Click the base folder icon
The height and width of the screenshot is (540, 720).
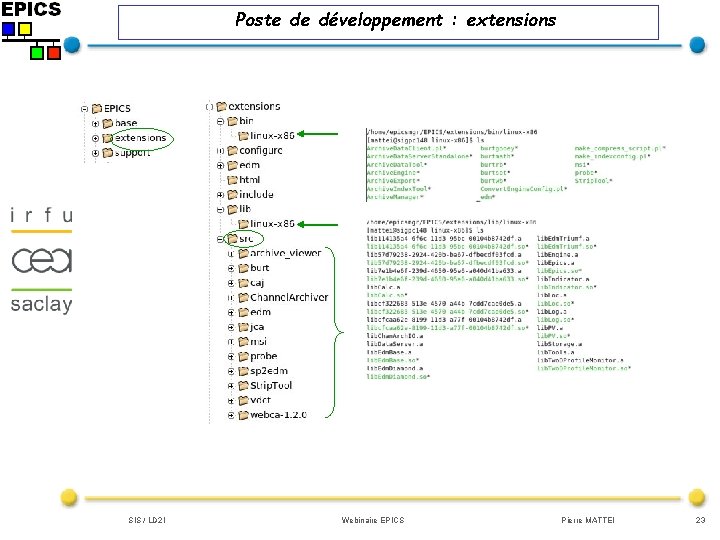107,124
